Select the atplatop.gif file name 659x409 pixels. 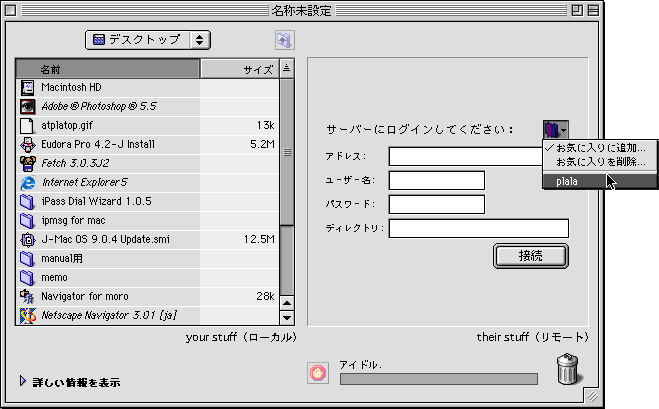(x=66, y=125)
